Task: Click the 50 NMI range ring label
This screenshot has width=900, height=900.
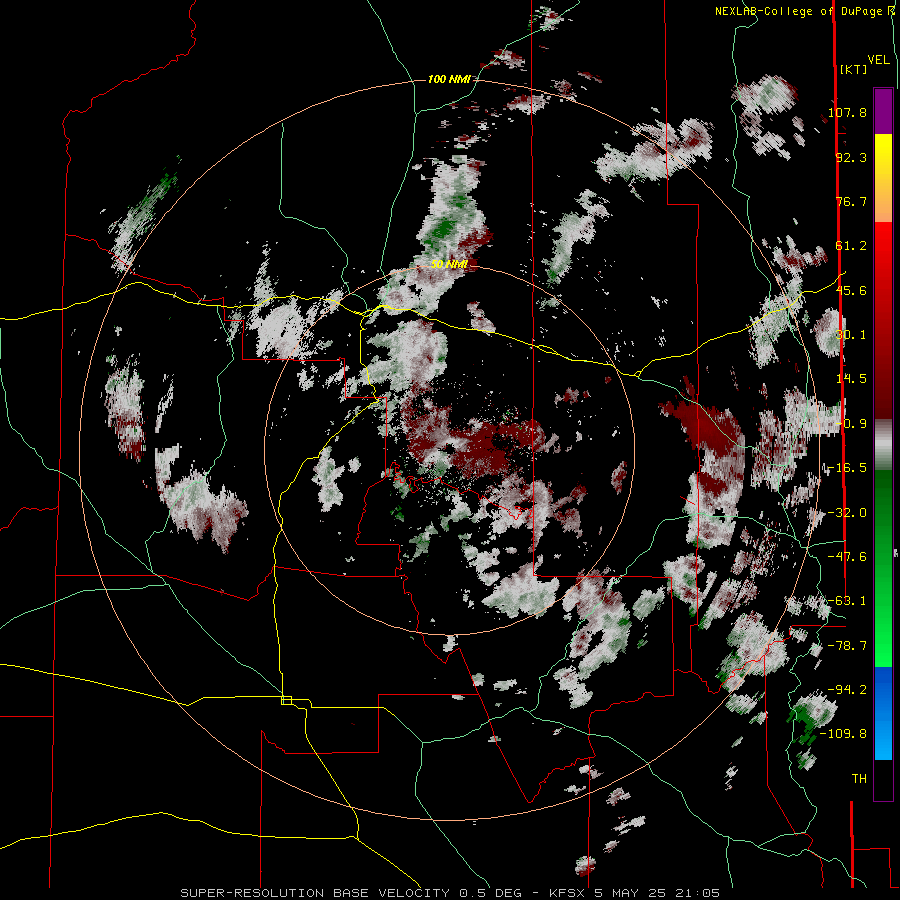Action: [x=449, y=264]
